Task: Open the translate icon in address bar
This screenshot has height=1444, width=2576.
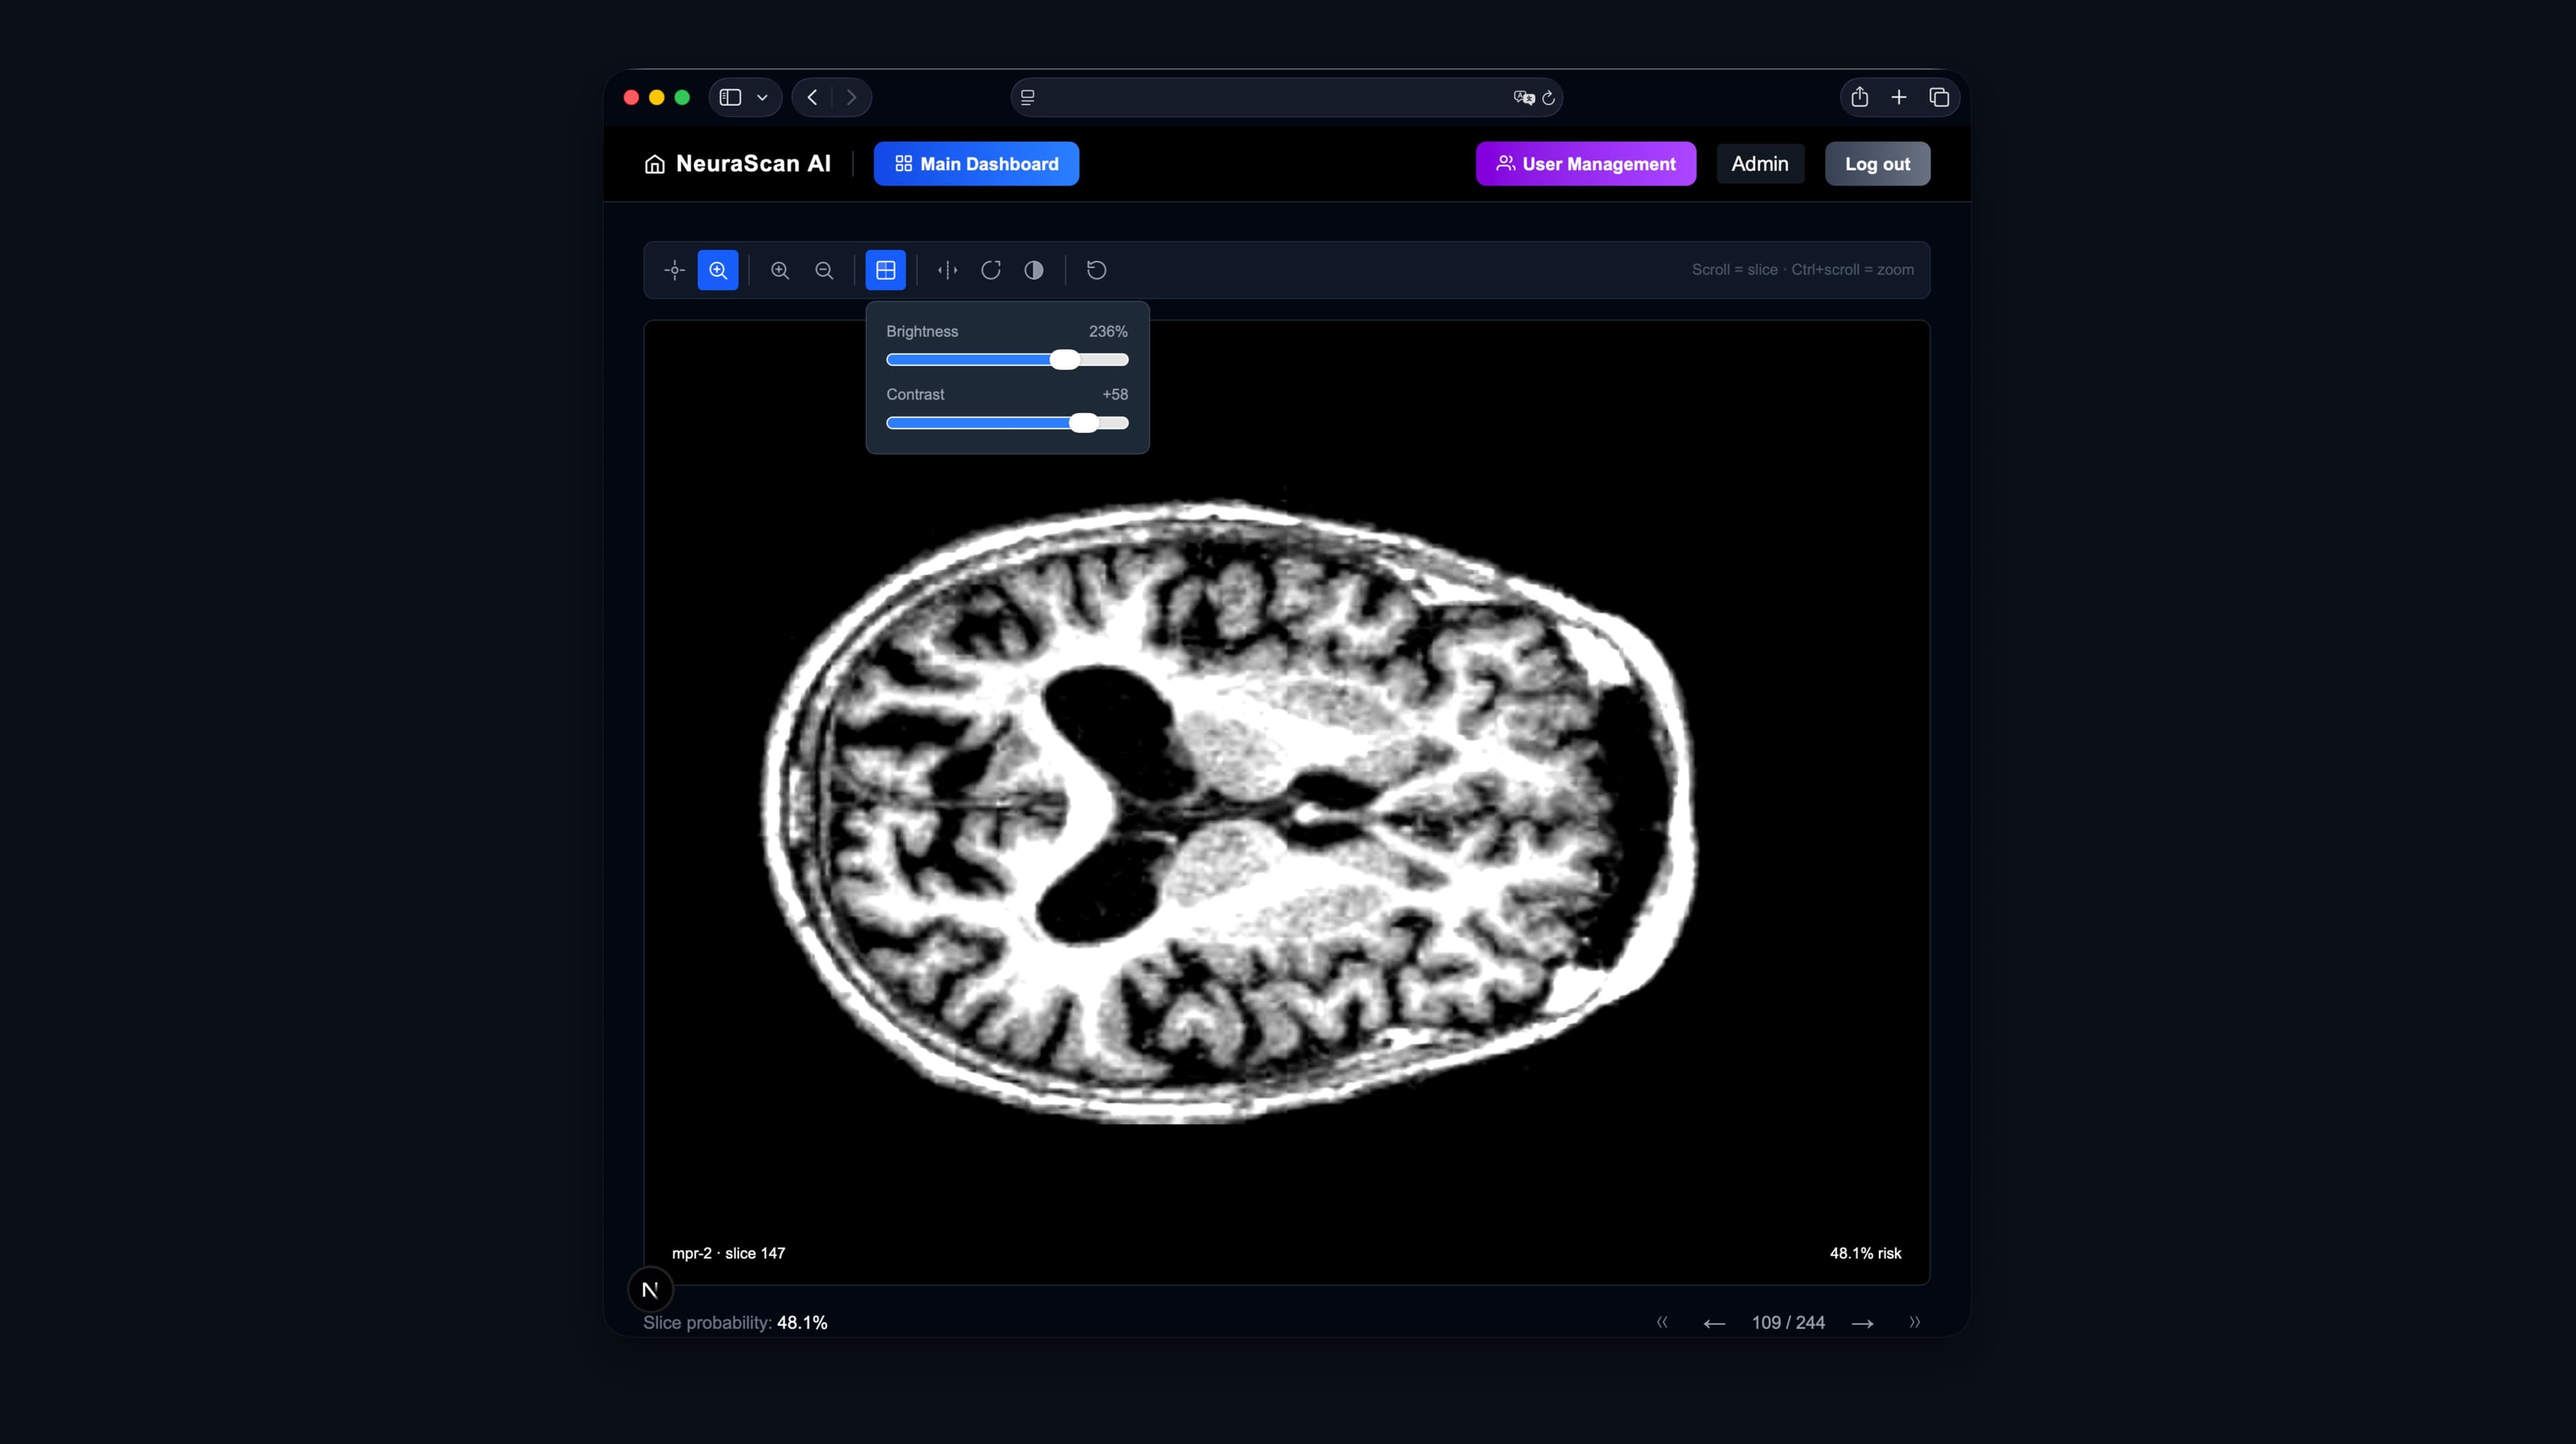Action: click(x=1523, y=97)
